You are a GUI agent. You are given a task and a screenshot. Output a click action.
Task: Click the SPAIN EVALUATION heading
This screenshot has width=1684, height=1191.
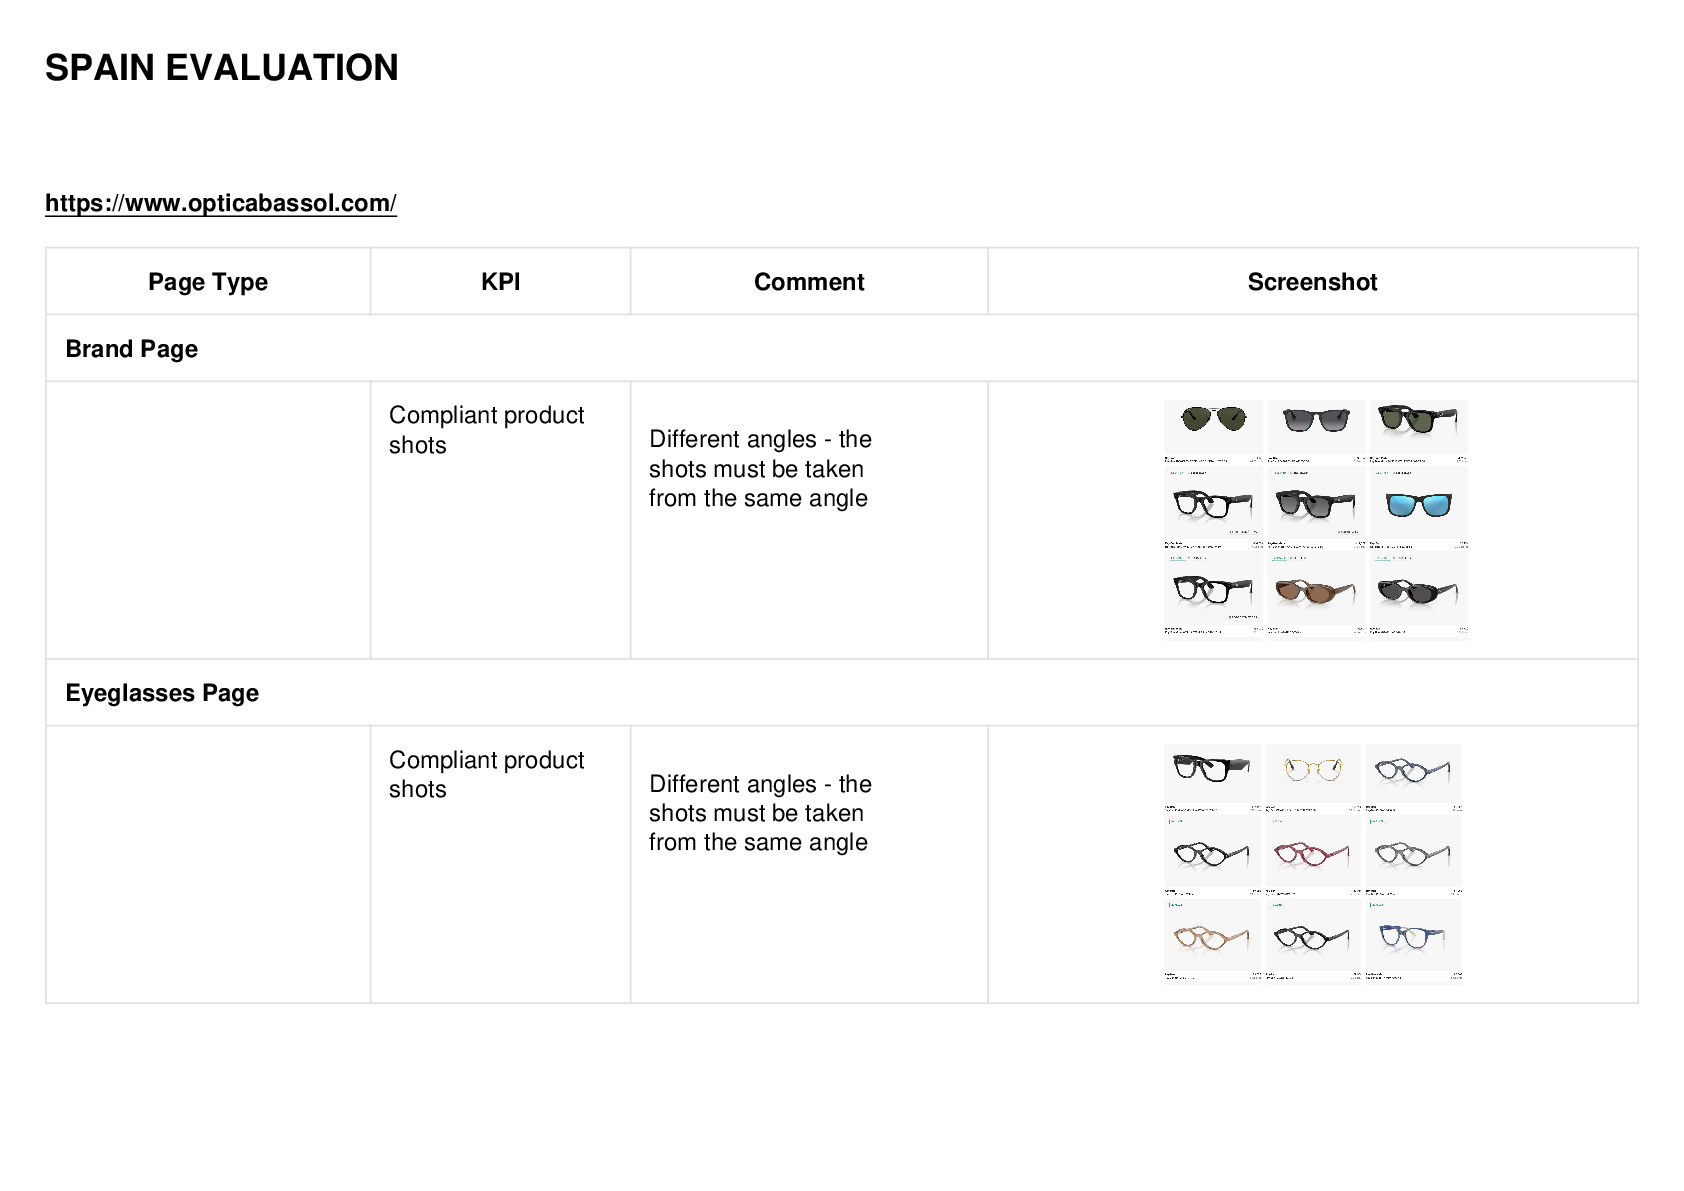click(222, 68)
